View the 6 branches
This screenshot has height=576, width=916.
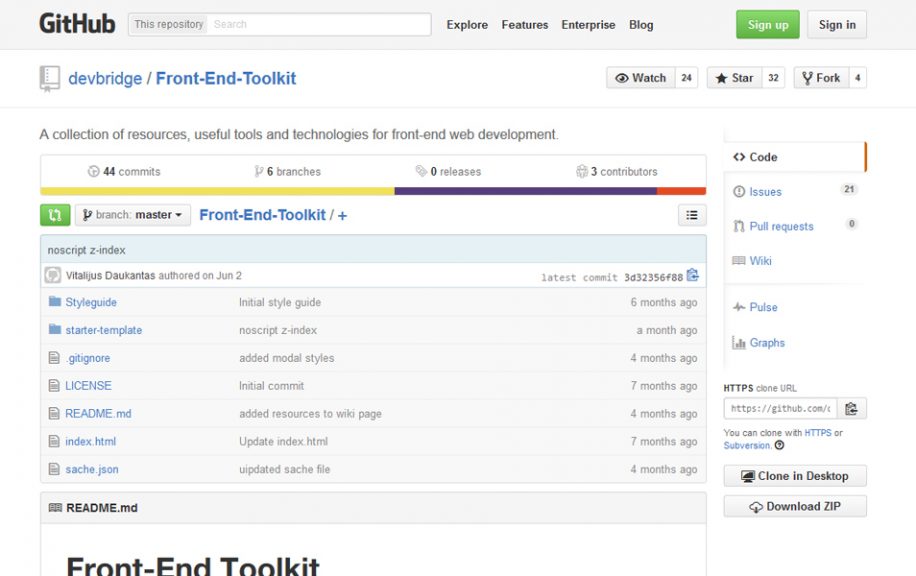pos(287,171)
